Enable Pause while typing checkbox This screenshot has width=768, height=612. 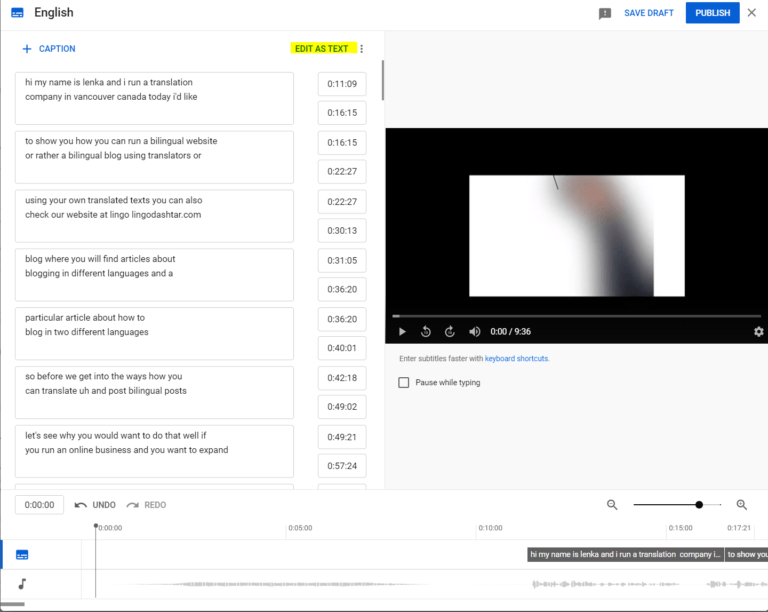click(x=404, y=382)
